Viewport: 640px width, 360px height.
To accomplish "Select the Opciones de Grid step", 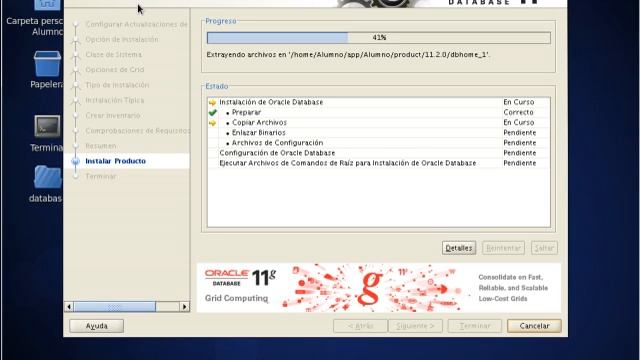I will 115,70.
